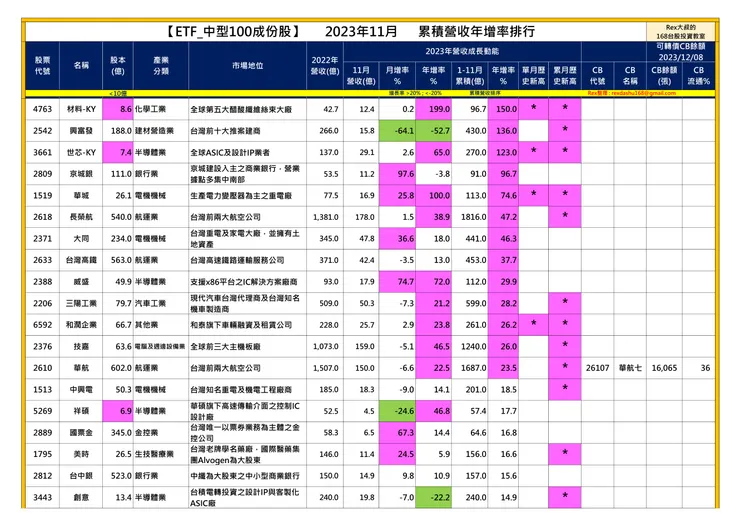The height and width of the screenshot is (523, 740).
Task: Select the pink 8.6 capital cell
Action: 118,109
